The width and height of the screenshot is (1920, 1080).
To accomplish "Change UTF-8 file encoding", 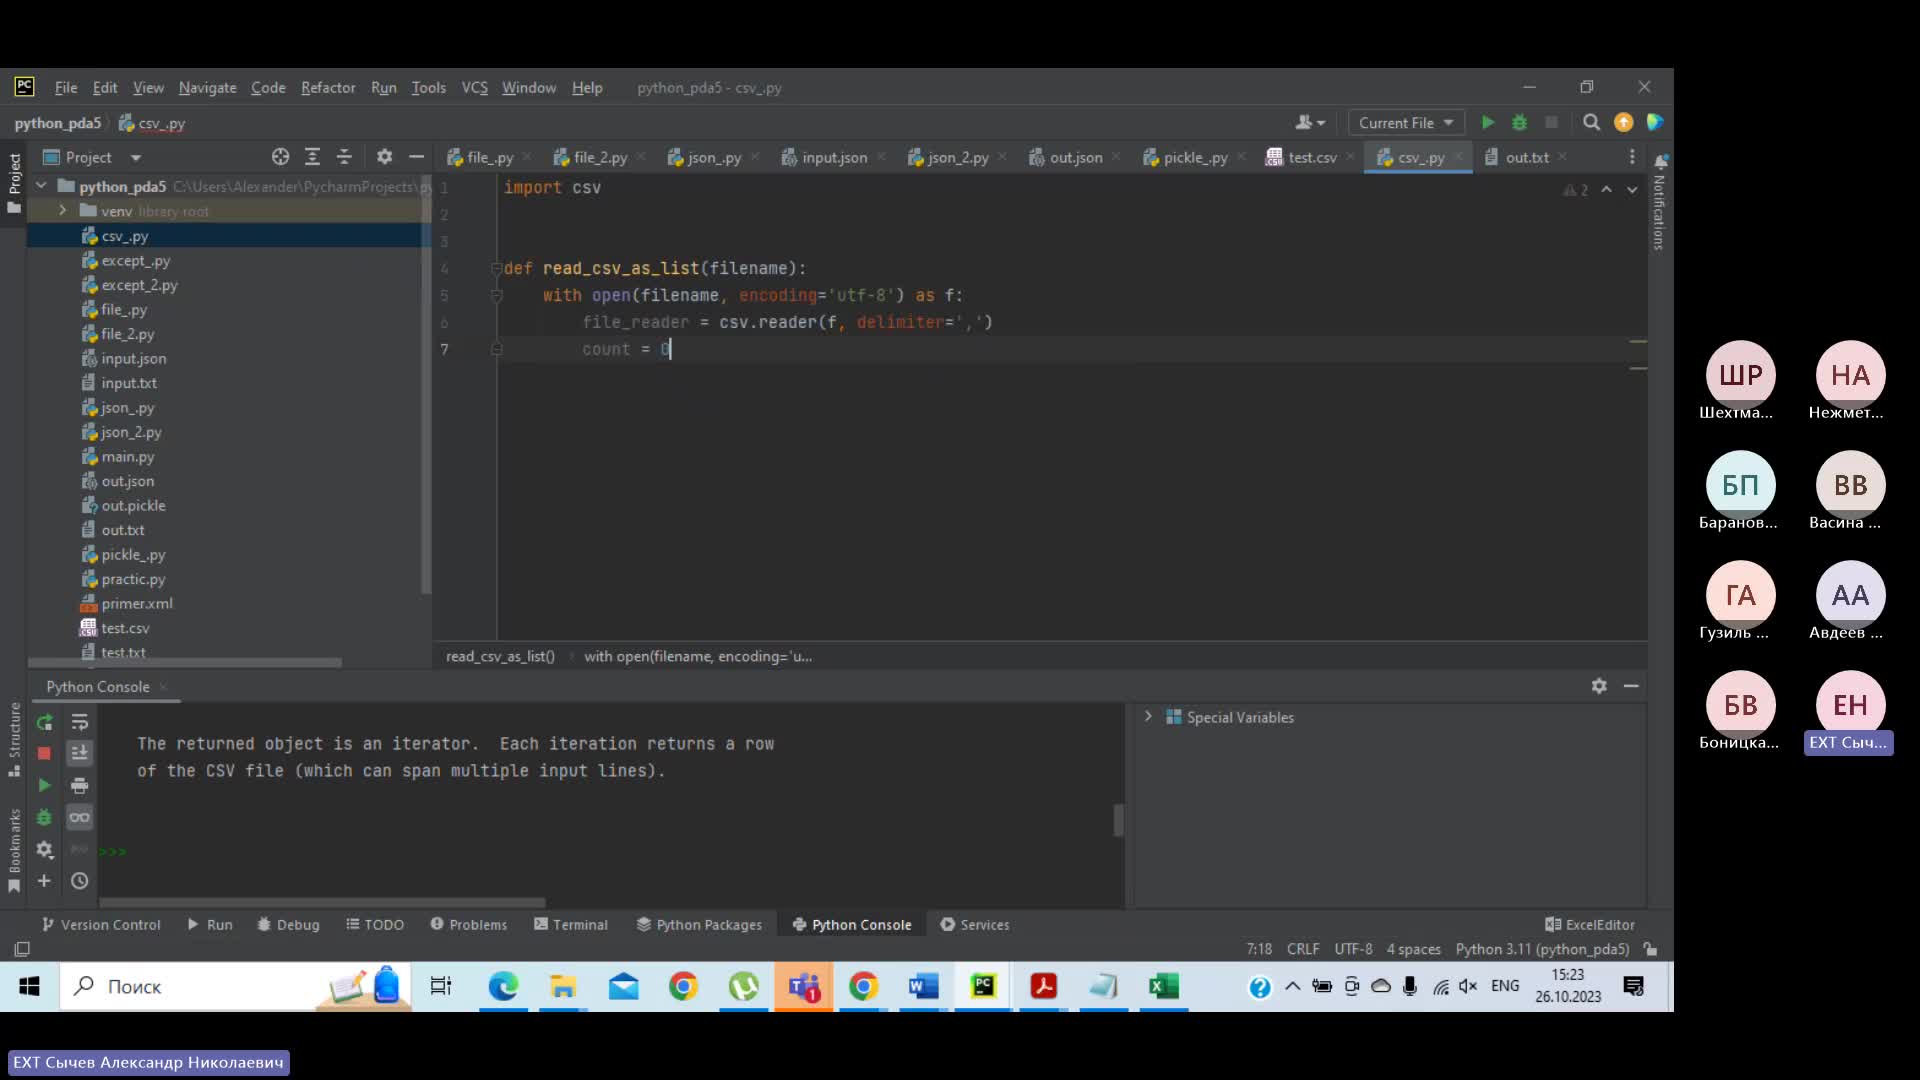I will (1353, 949).
